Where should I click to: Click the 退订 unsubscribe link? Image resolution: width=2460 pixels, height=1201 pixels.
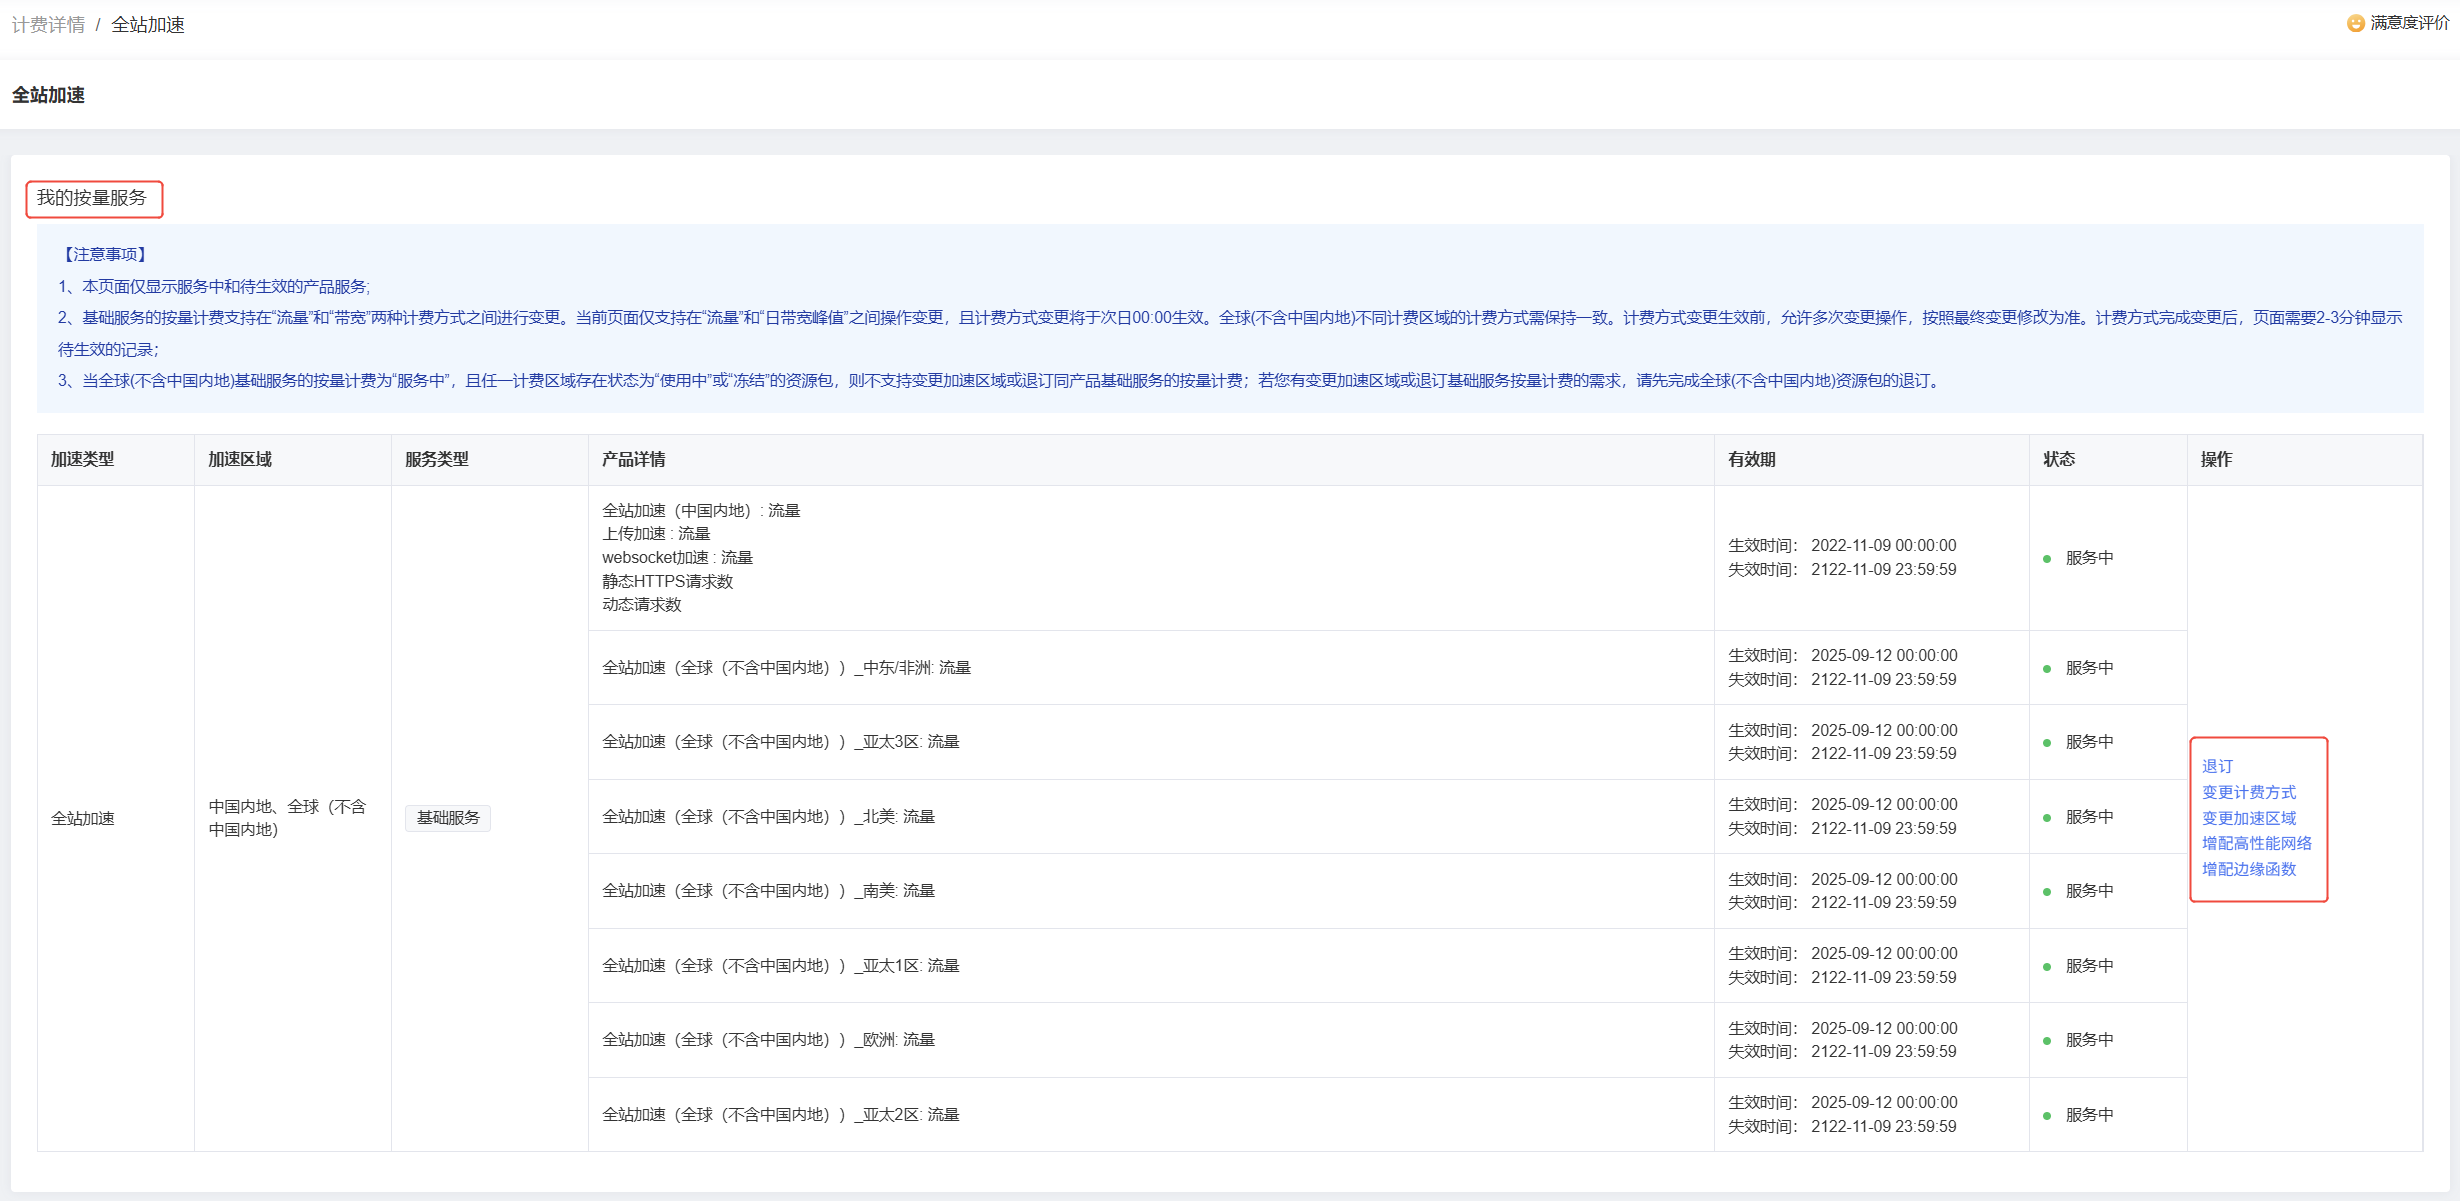tap(2217, 766)
